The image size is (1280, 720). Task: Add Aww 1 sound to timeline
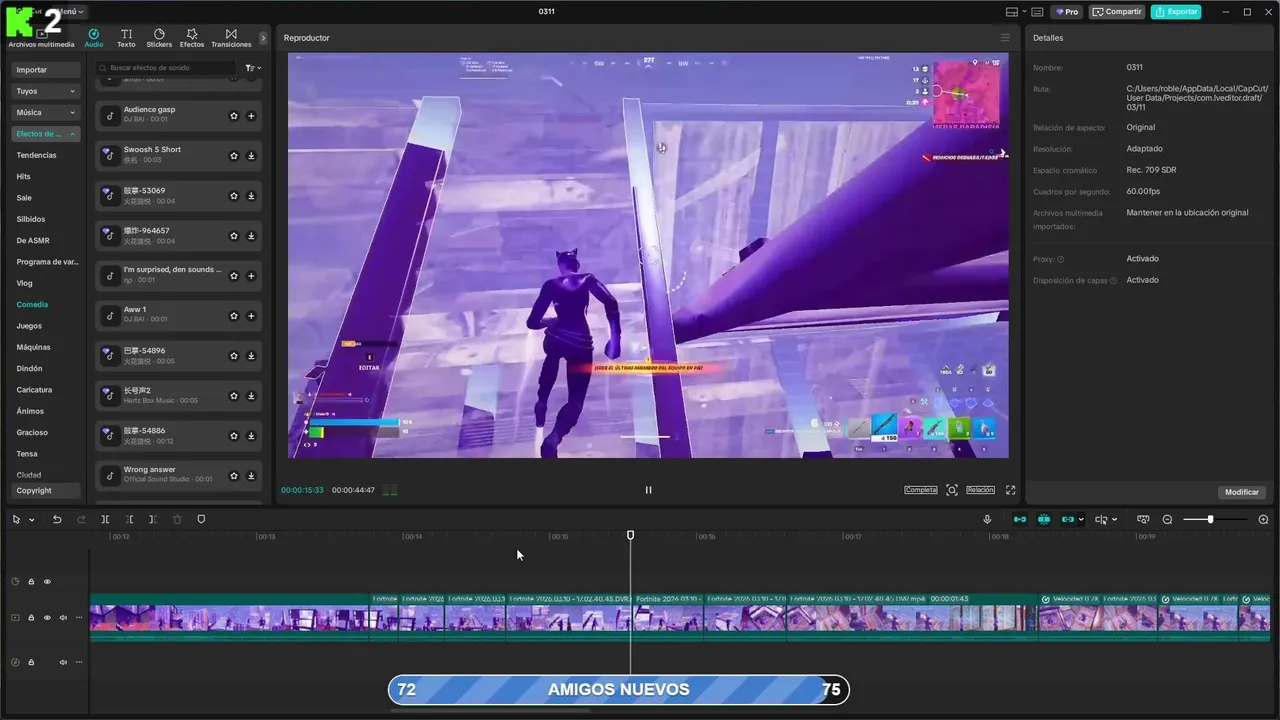click(x=251, y=316)
